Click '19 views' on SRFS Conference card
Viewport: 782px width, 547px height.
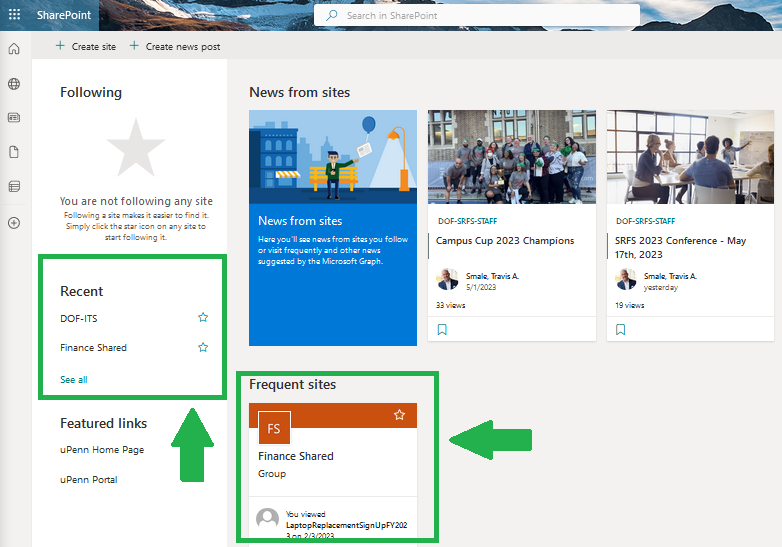point(629,305)
